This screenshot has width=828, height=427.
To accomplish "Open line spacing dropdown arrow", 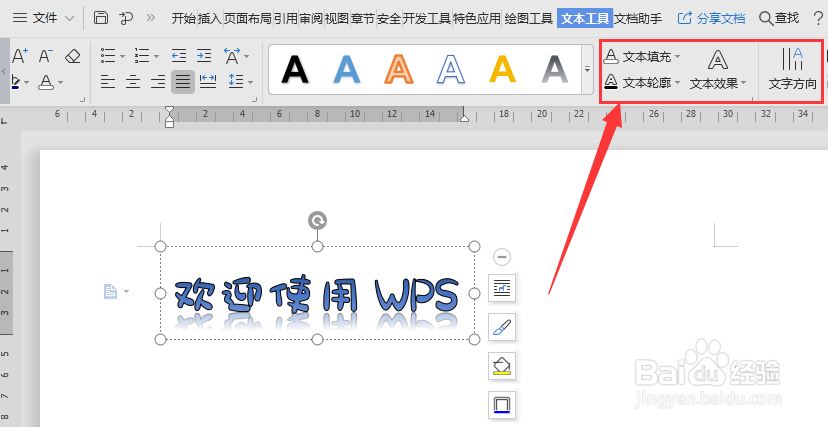I will (250, 82).
